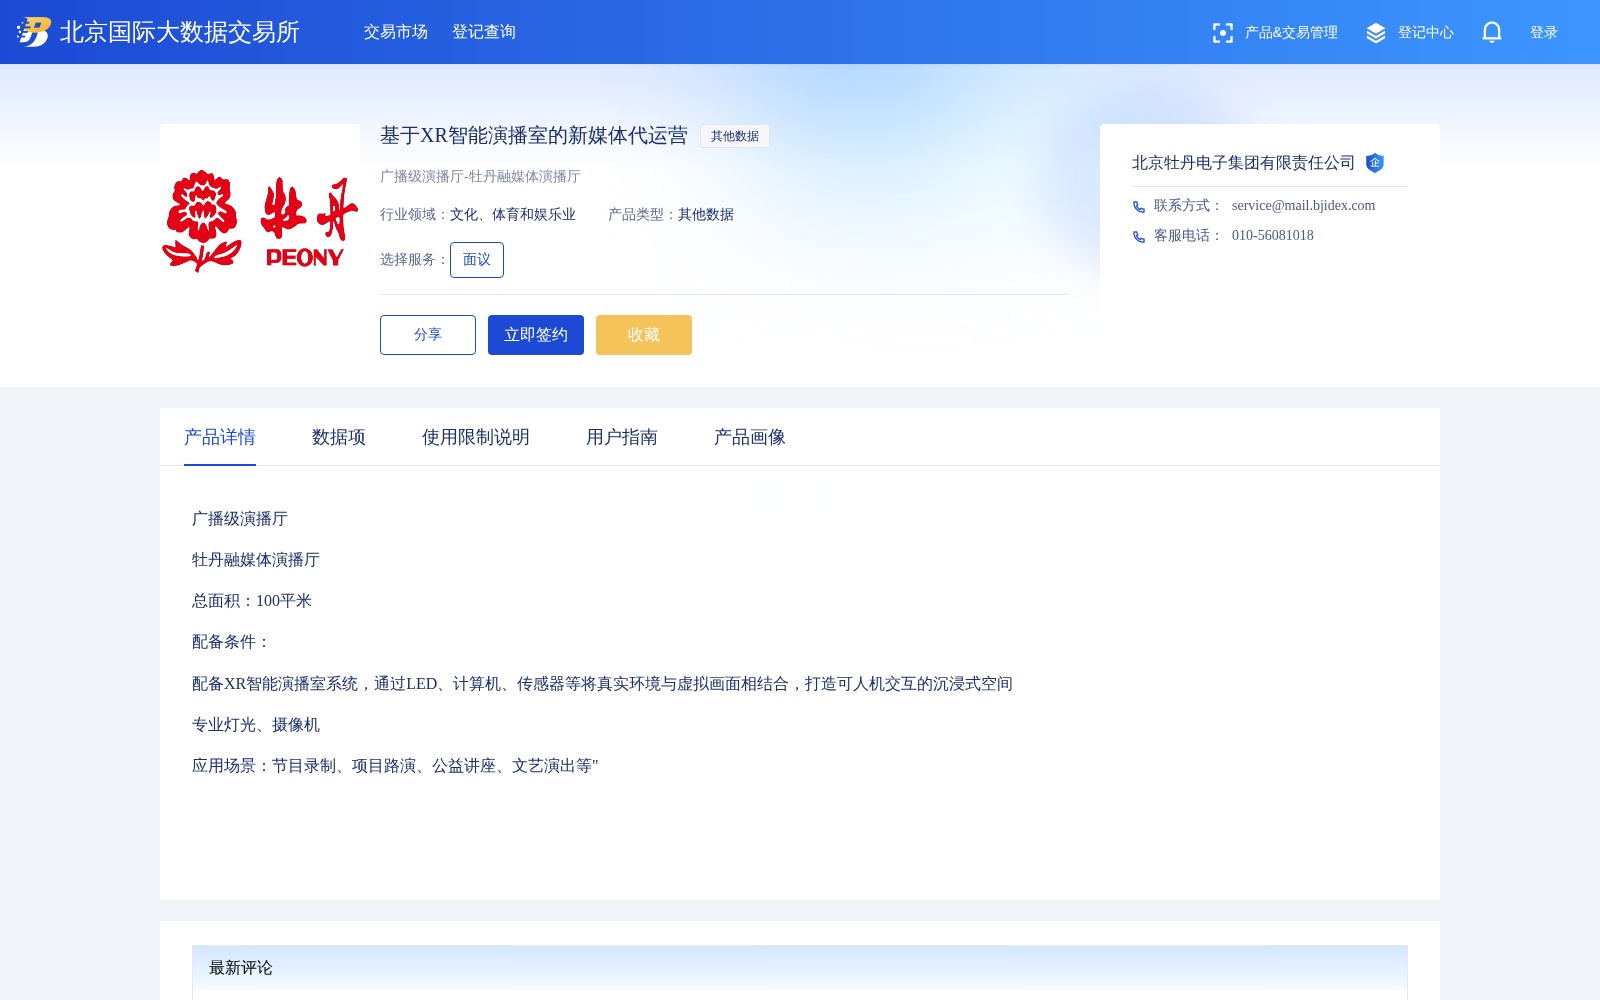
Task: Click the 分享 button
Action: [428, 335]
